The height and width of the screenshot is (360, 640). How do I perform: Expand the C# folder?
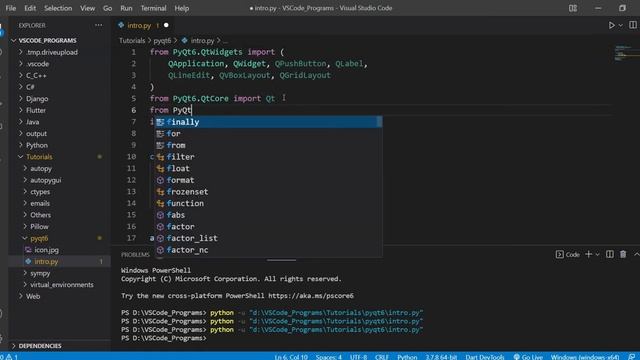pos(30,87)
